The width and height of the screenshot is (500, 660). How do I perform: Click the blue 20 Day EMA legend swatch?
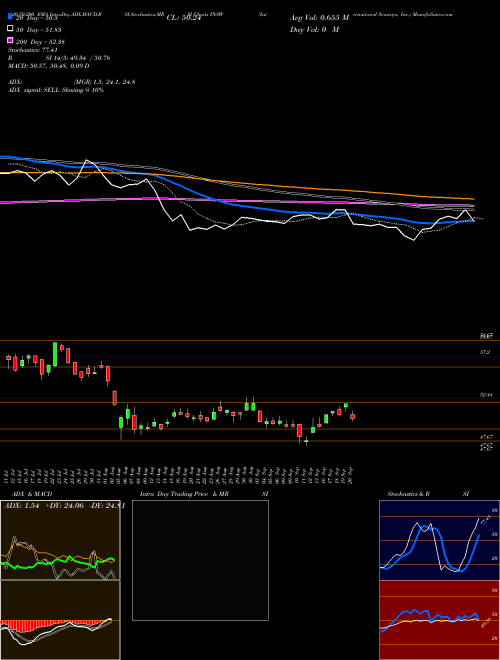coord(10,17)
